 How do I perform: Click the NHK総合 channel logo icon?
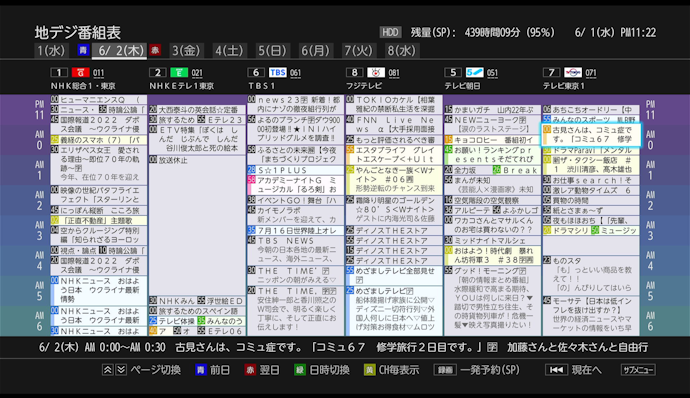point(81,72)
